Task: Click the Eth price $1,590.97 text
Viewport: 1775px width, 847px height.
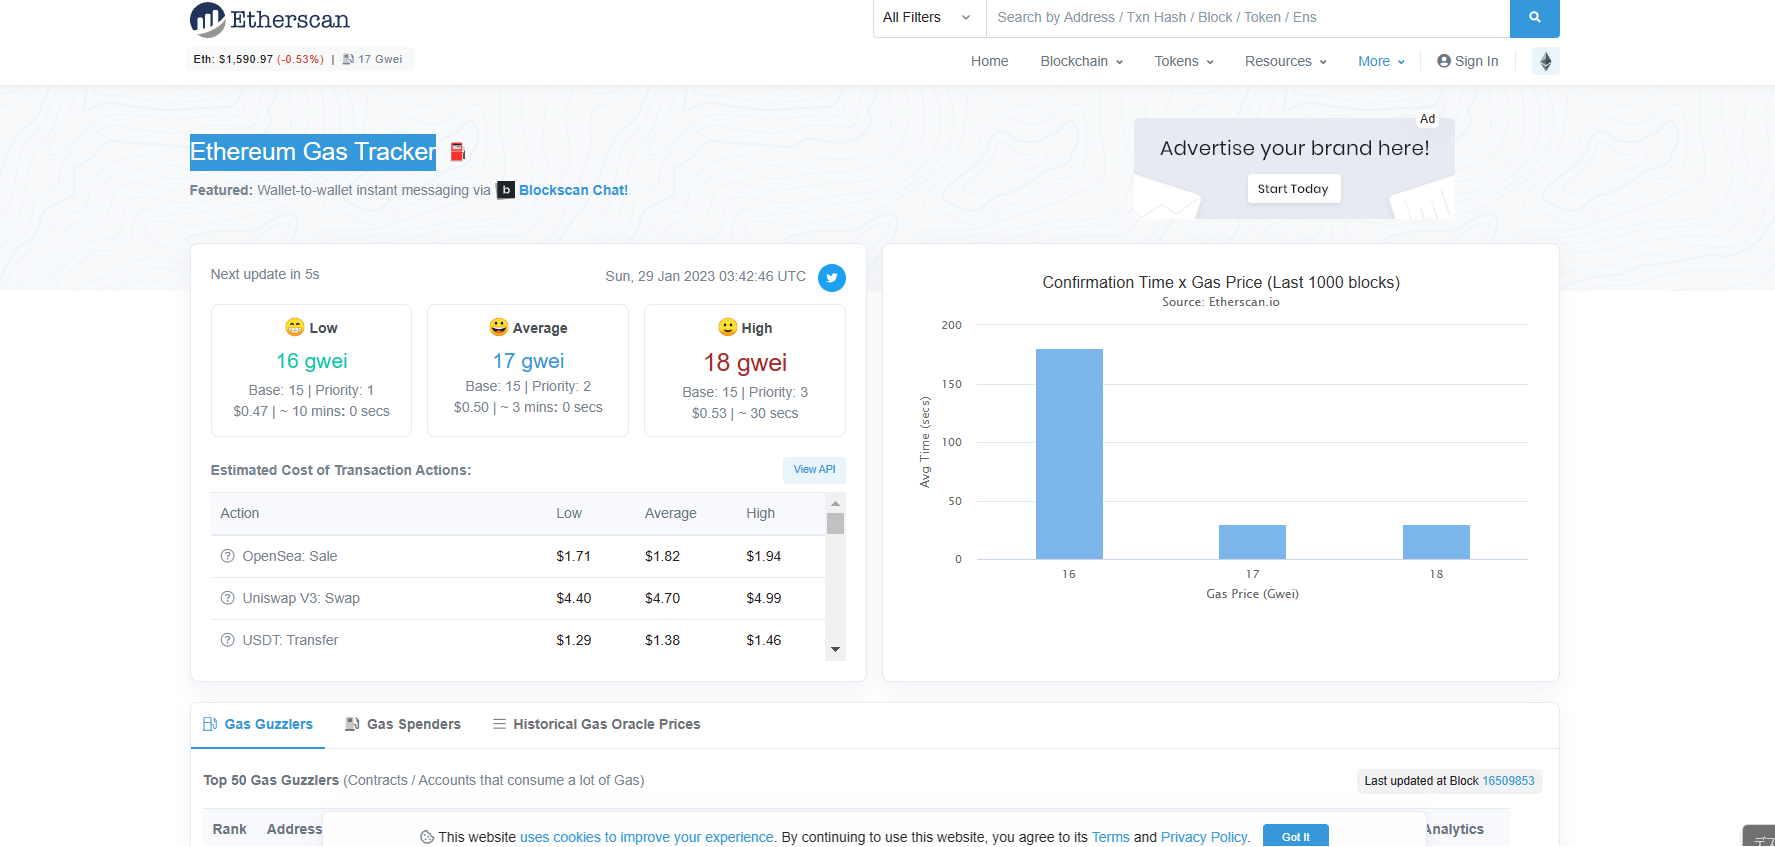Action: click(246, 59)
